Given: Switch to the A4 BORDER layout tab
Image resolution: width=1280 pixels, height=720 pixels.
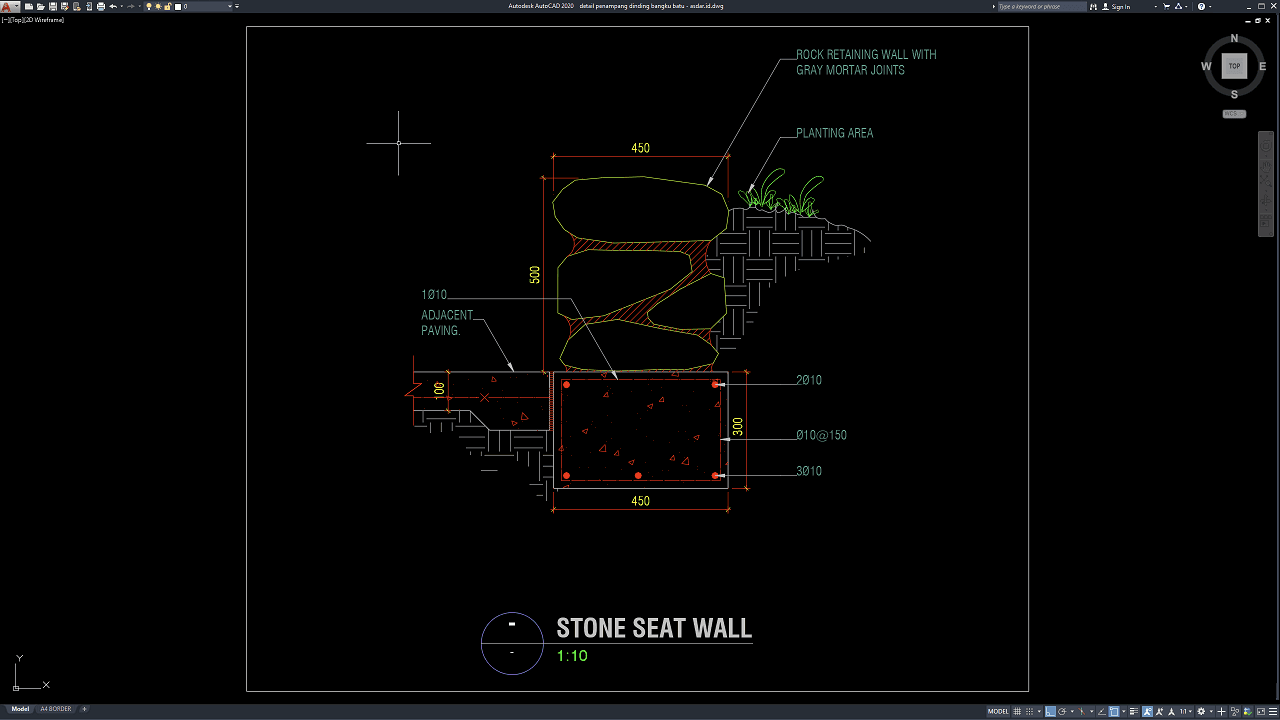Looking at the screenshot, I should 55,709.
